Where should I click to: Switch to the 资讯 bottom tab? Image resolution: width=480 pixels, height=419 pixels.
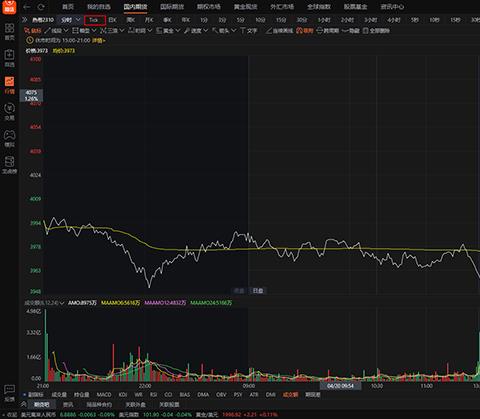point(68,405)
